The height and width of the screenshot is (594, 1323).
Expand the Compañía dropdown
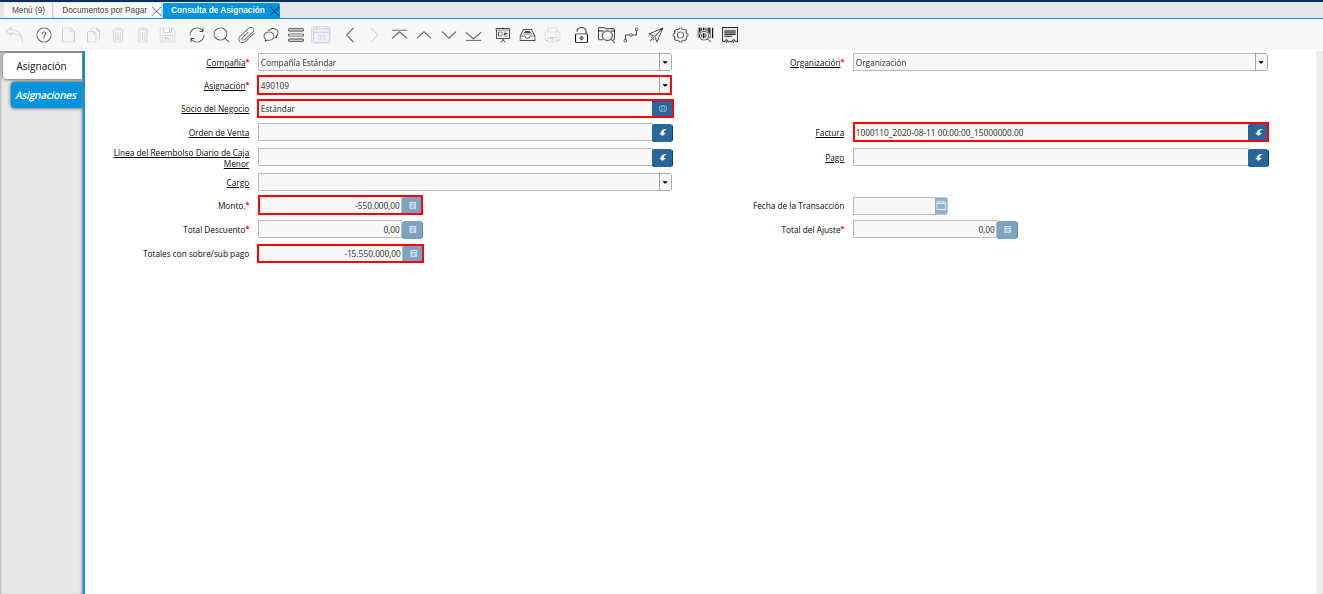[665, 62]
